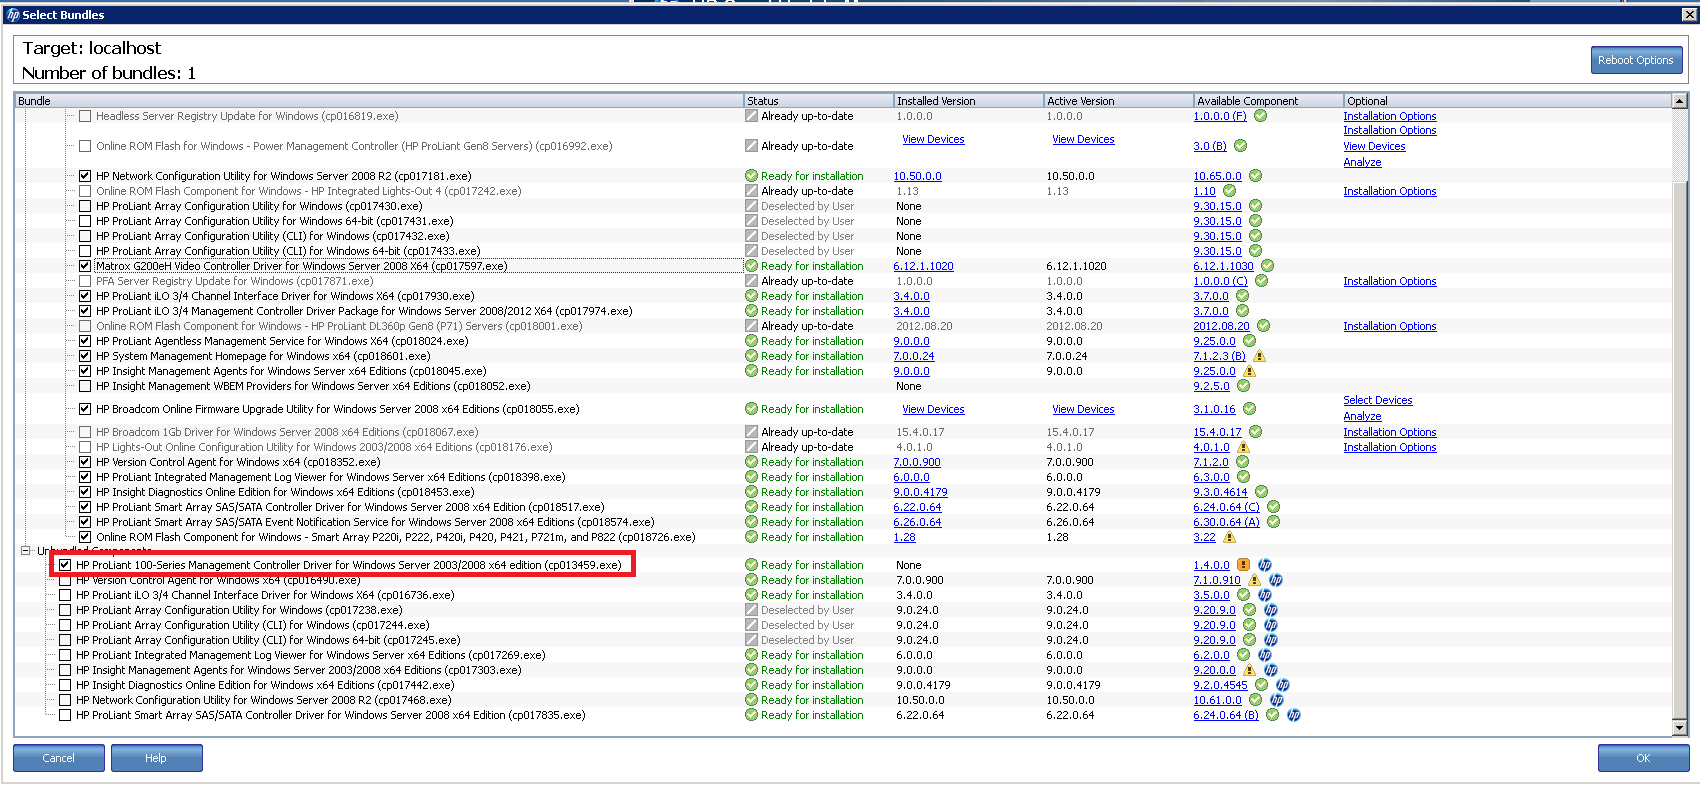Click the green check icon beside 6.12.1.1030

click(x=1267, y=266)
